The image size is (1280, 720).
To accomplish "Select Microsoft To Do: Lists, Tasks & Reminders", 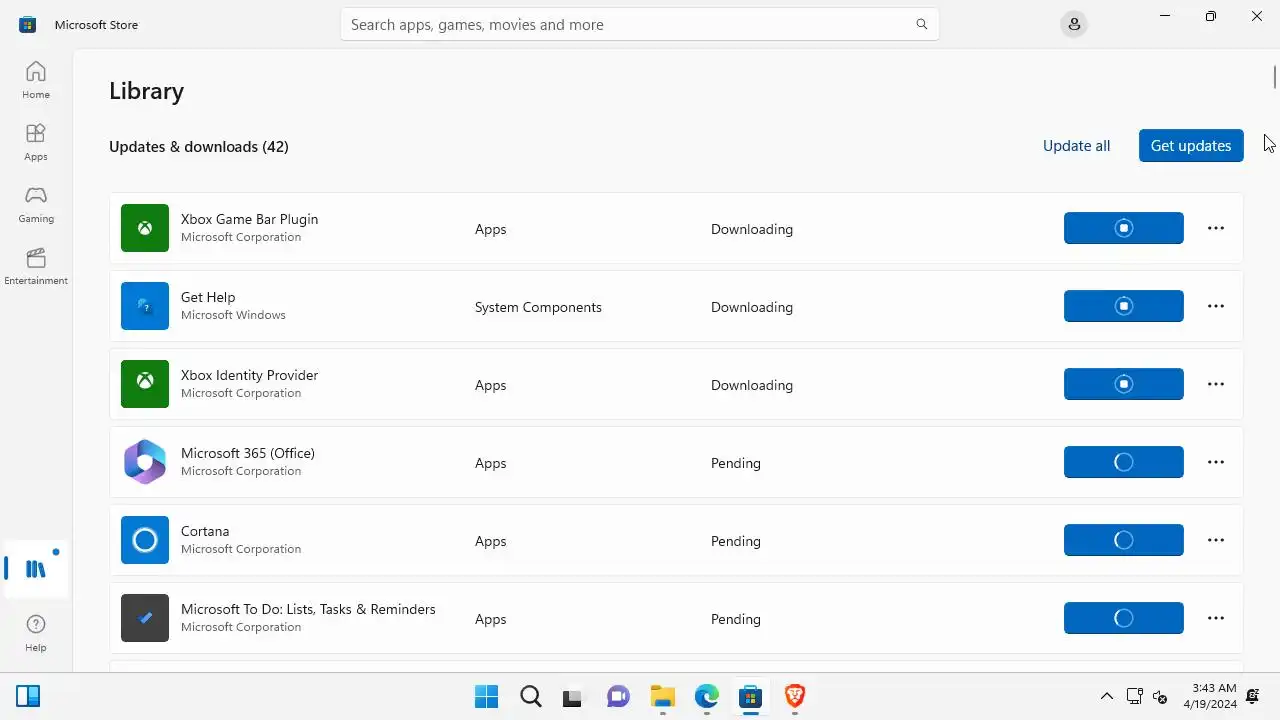I will (308, 609).
